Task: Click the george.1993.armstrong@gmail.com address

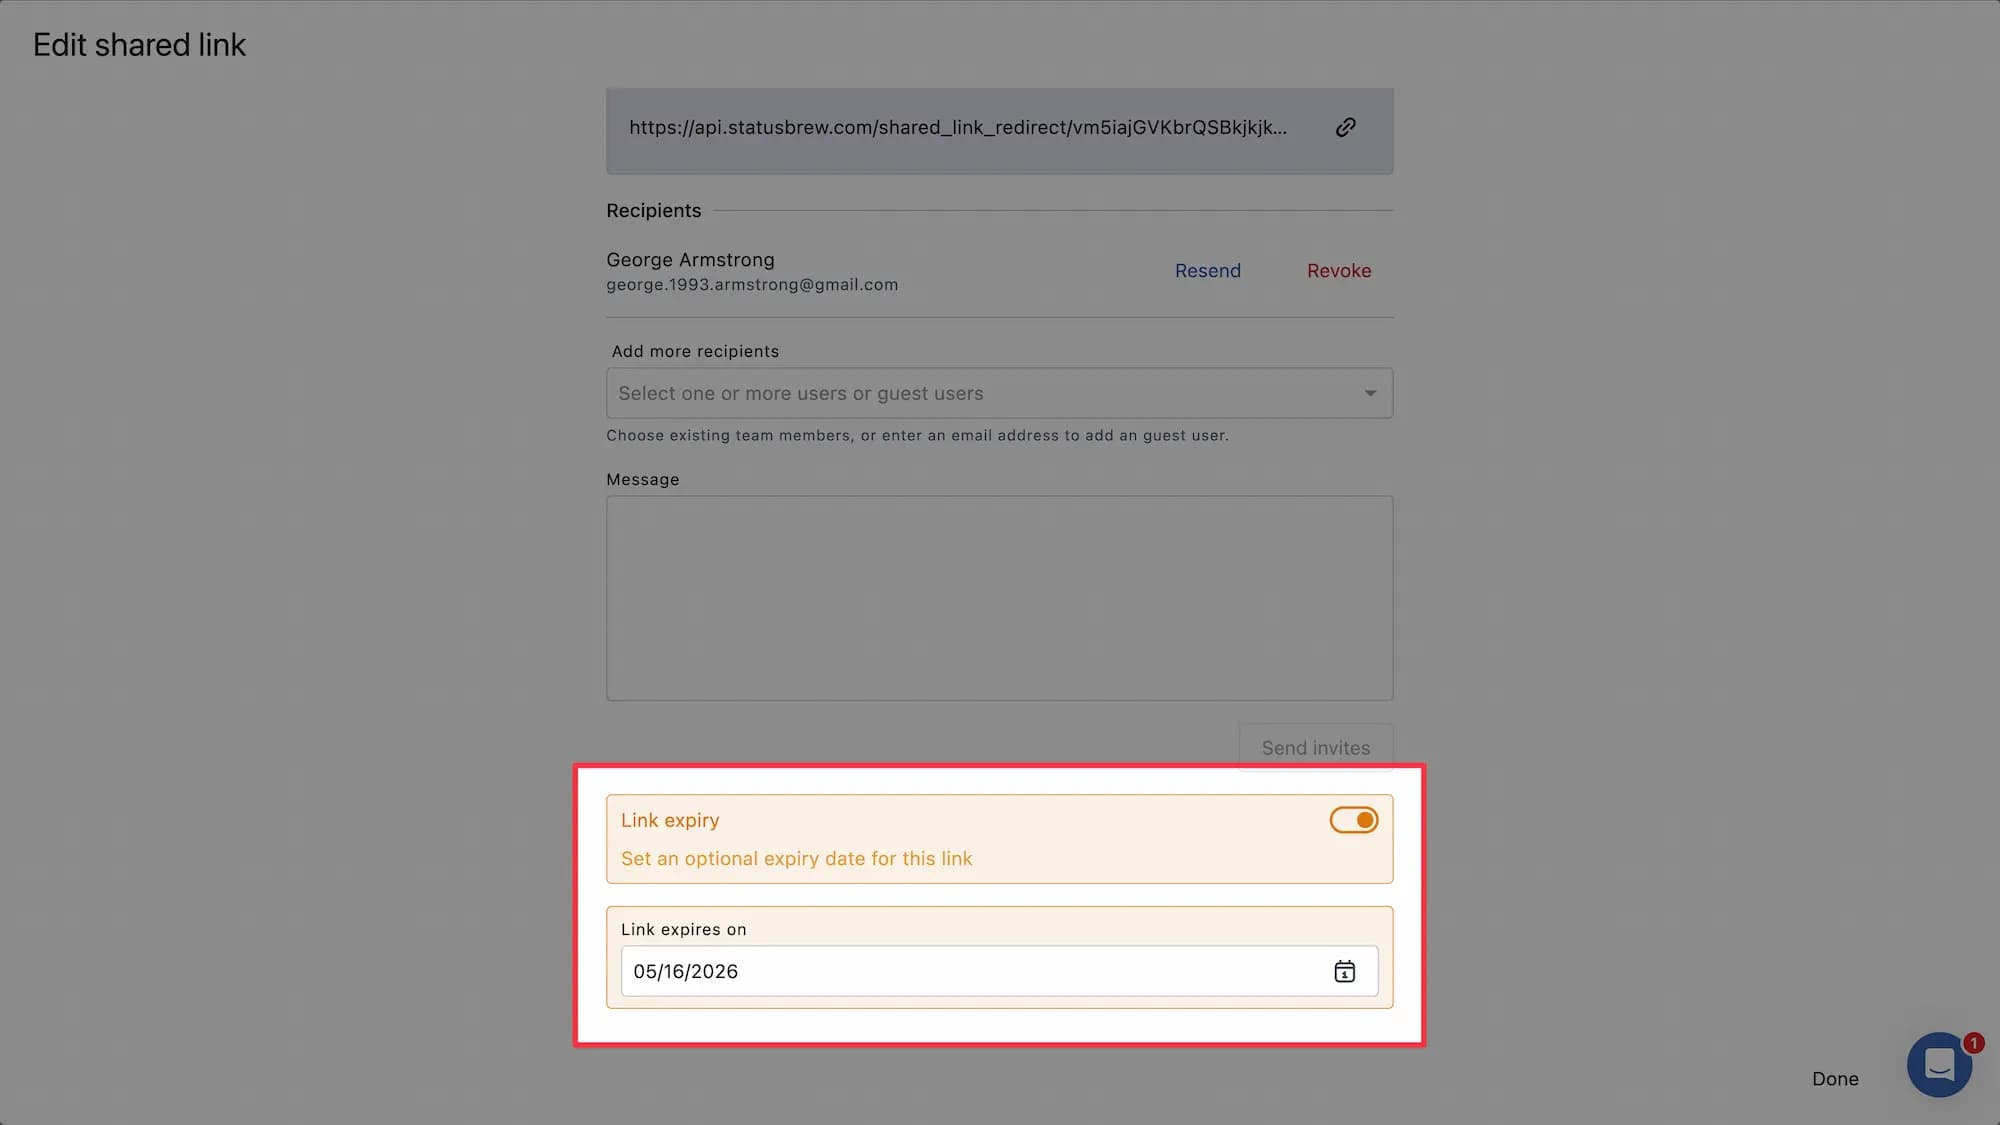Action: pos(752,285)
